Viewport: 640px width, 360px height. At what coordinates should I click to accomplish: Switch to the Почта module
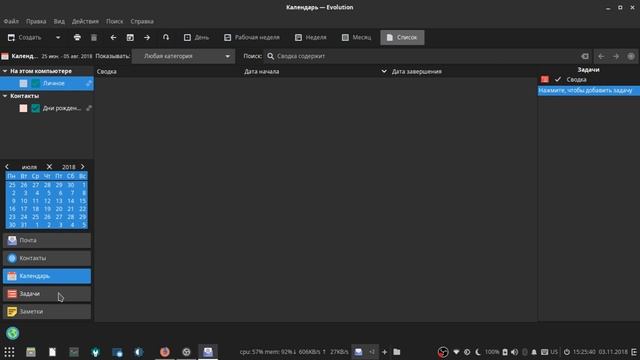pyautogui.click(x=47, y=240)
